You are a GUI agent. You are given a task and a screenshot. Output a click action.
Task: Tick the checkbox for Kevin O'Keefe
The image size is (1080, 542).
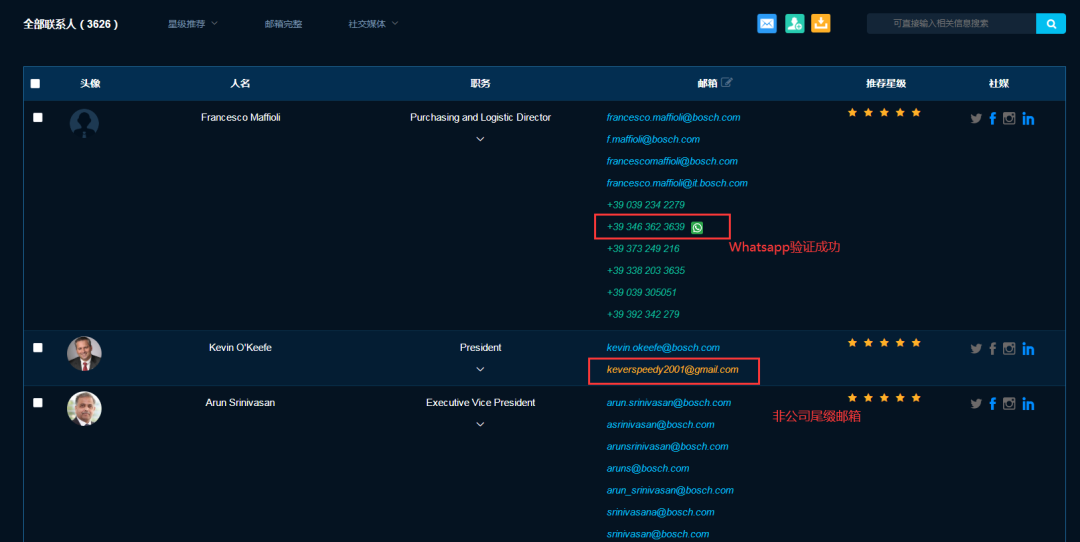(x=38, y=347)
